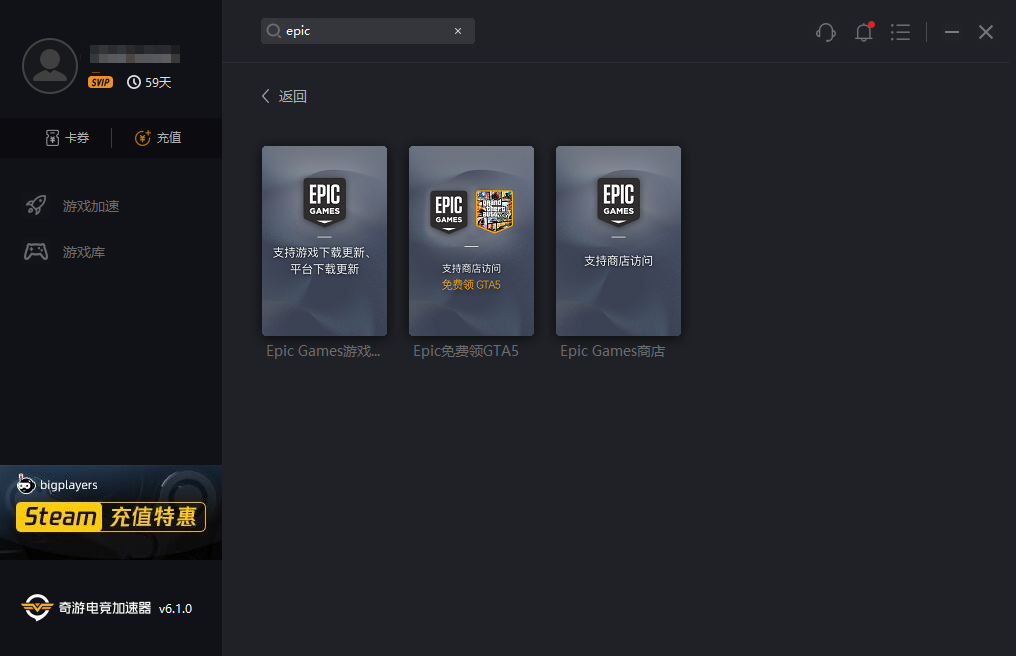Click the 支持游戏下载更新 description text
The width and height of the screenshot is (1016, 656).
point(324,261)
